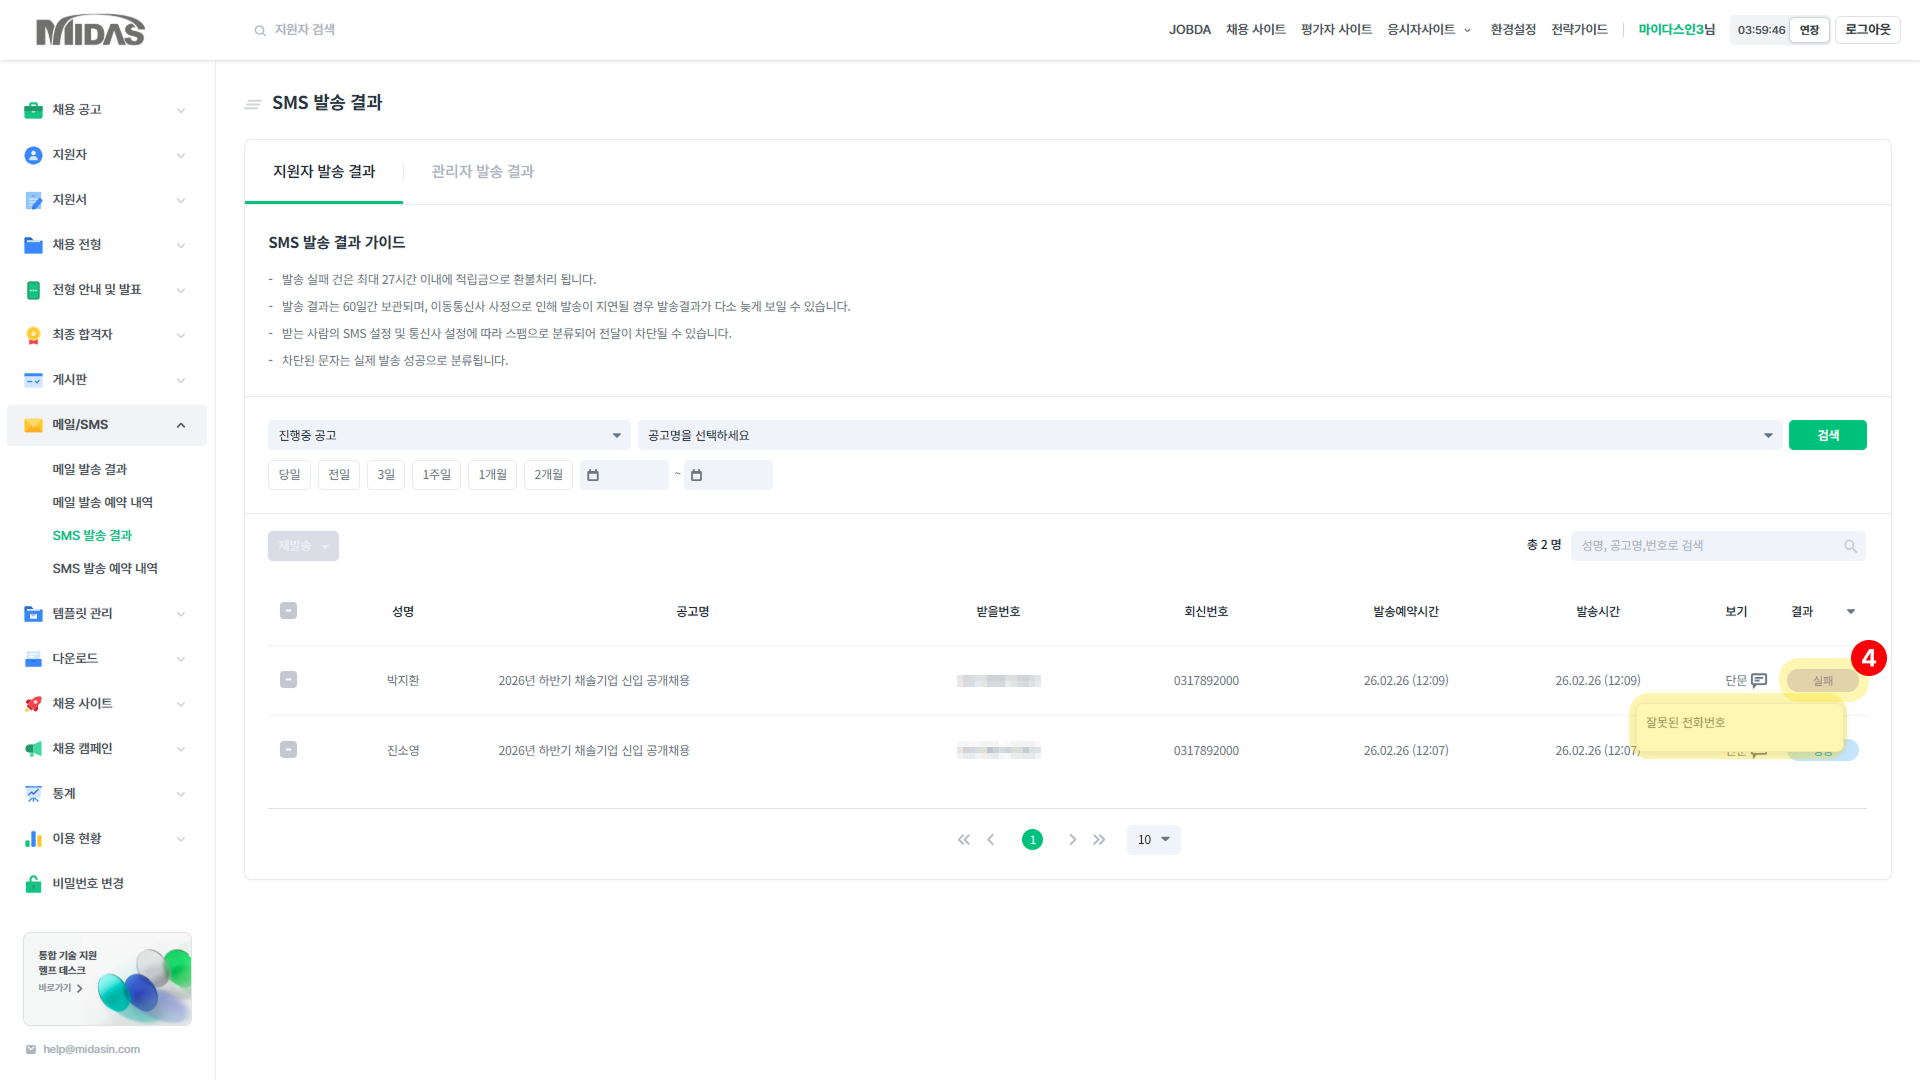Screen dimensions: 1920x1080
Task: Open the 진행중 공고 dropdown
Action: (449, 435)
